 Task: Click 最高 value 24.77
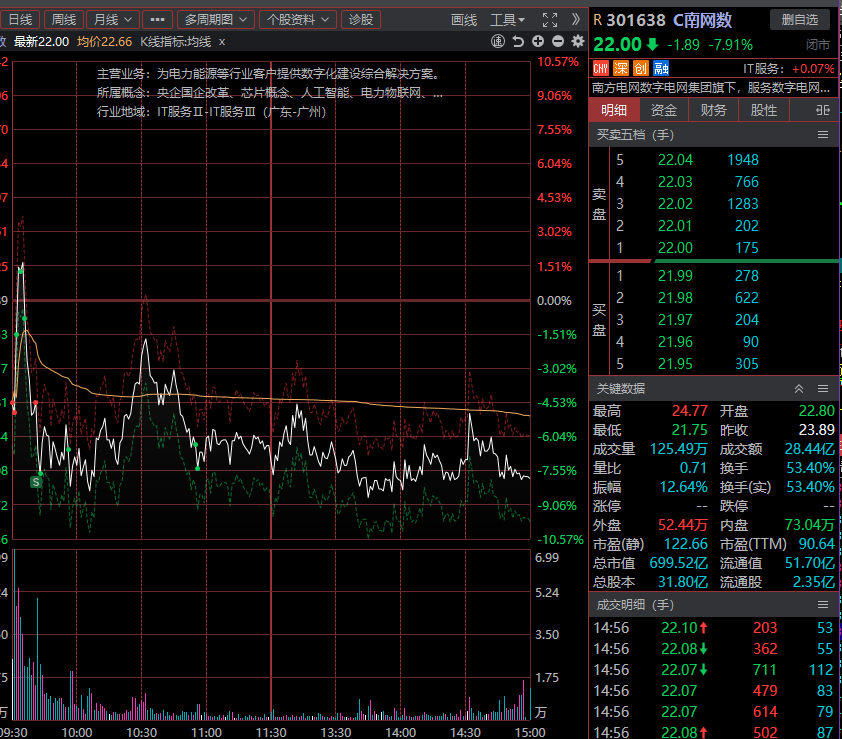(689, 411)
